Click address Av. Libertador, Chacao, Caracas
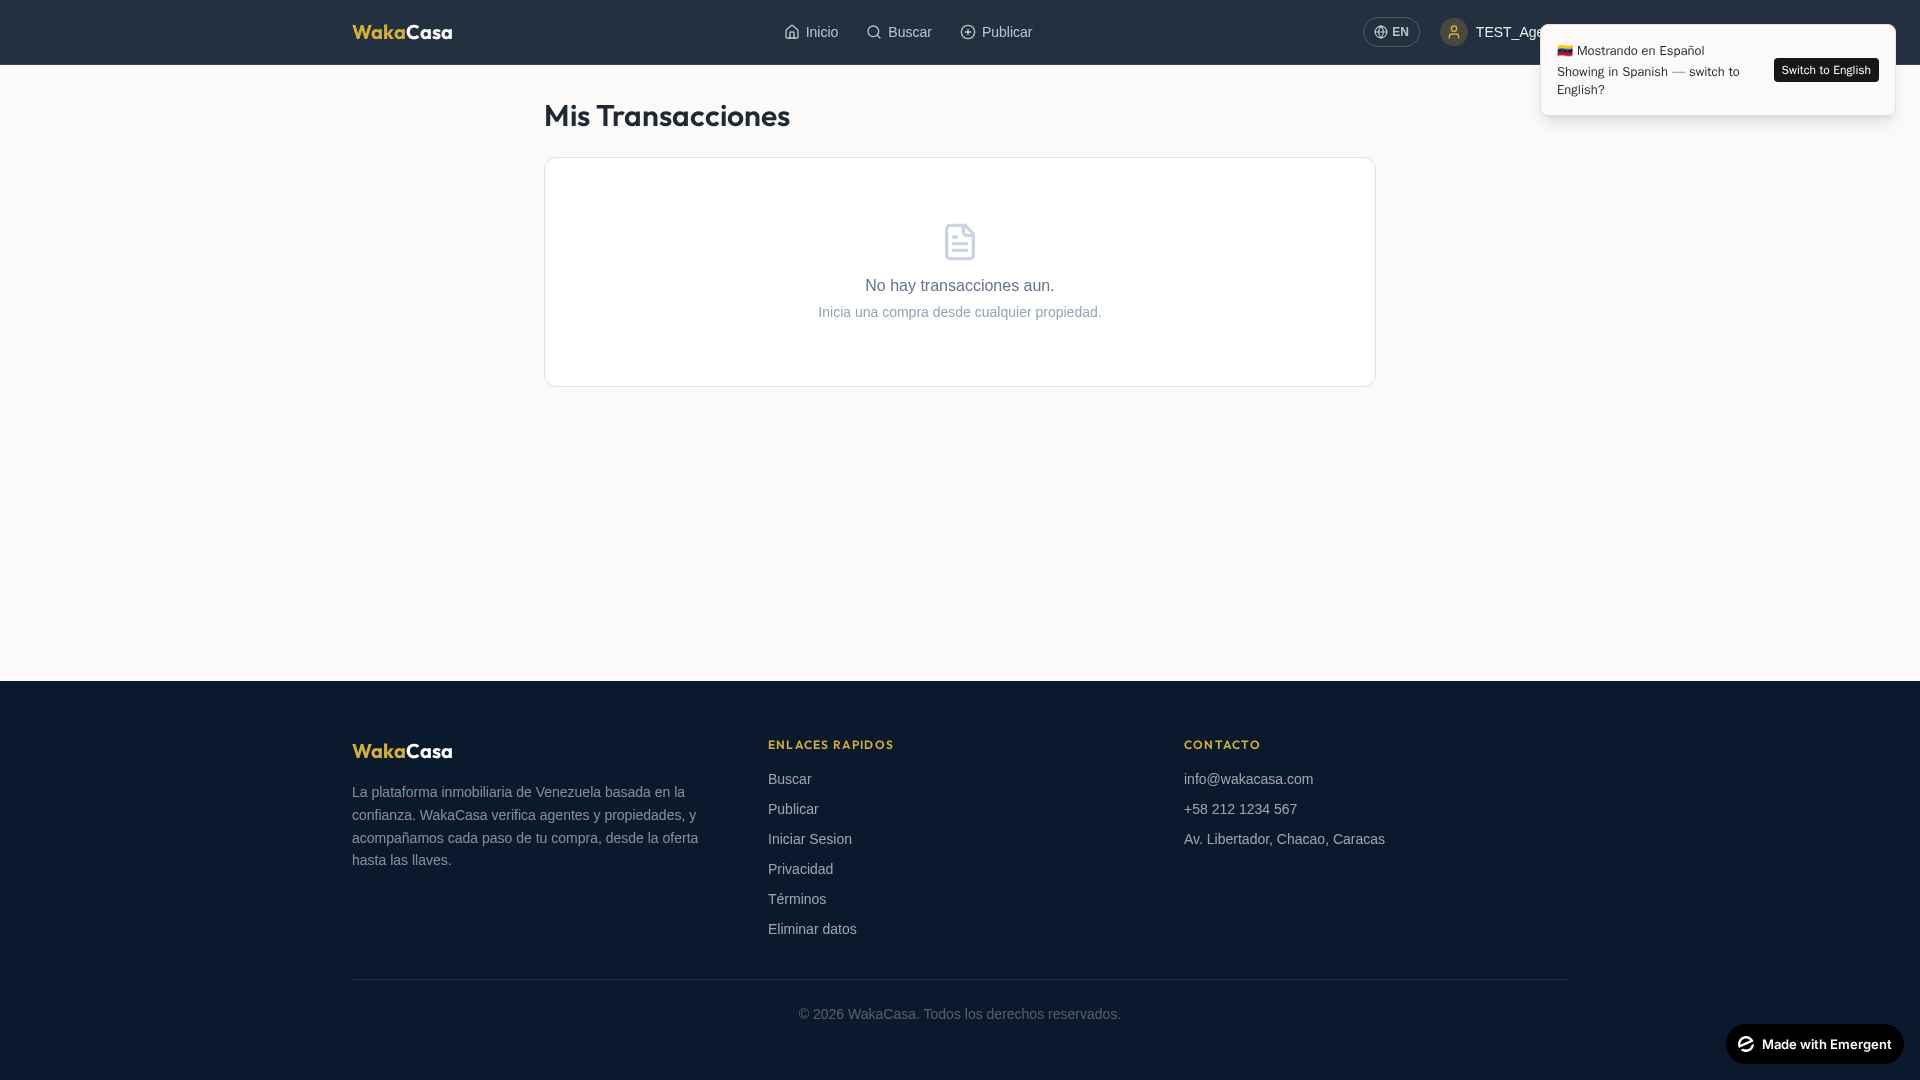This screenshot has height=1080, width=1920. (x=1284, y=839)
